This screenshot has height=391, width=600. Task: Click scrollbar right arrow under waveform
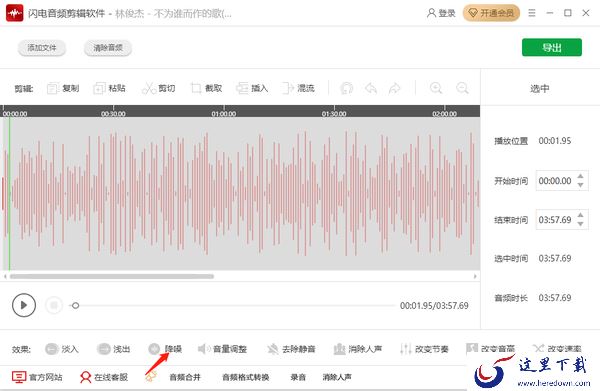(x=475, y=276)
